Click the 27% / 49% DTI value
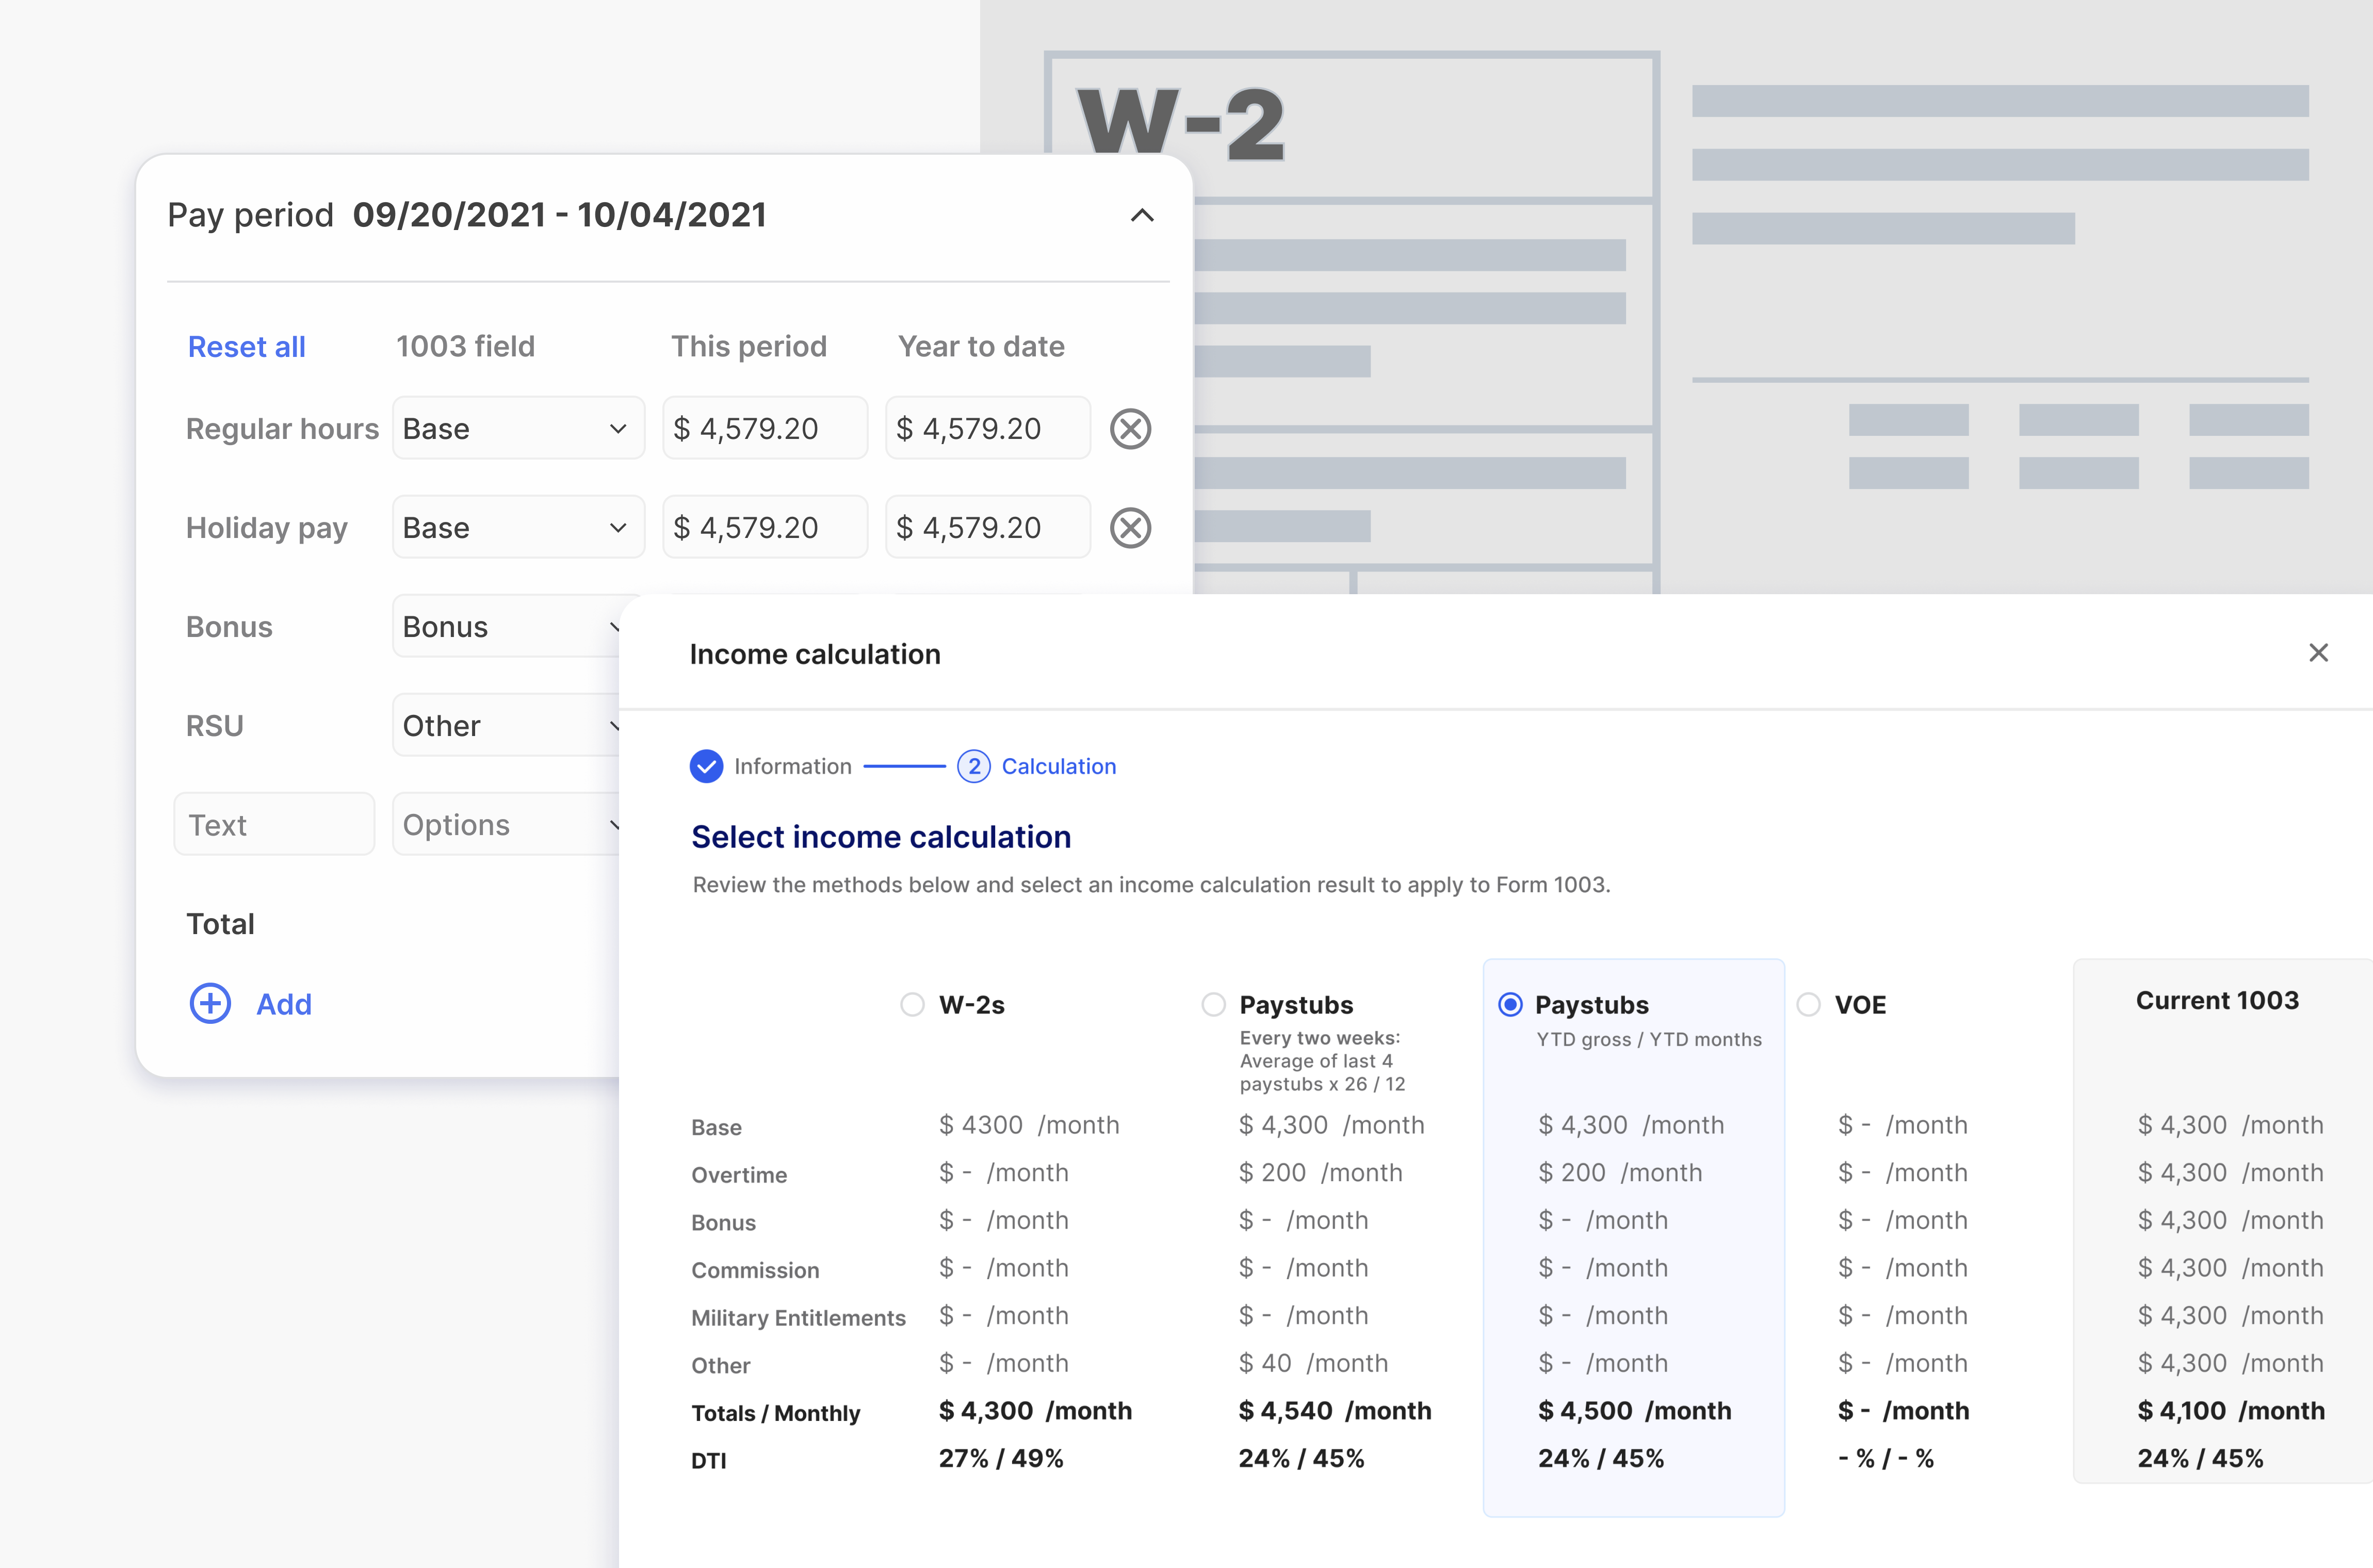2373x1568 pixels. click(1001, 1459)
